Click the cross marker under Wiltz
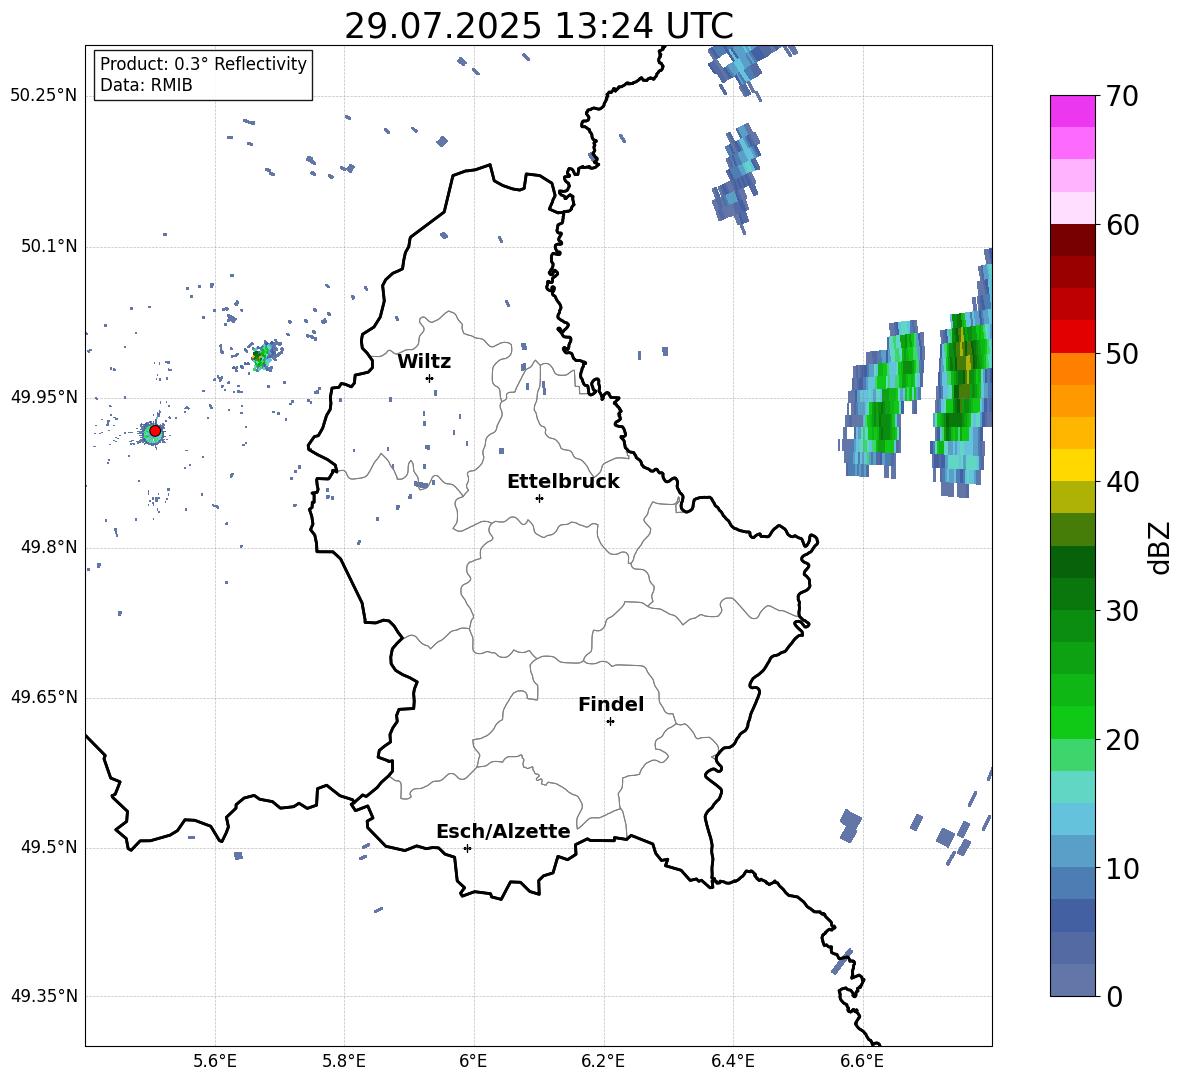 [x=430, y=378]
